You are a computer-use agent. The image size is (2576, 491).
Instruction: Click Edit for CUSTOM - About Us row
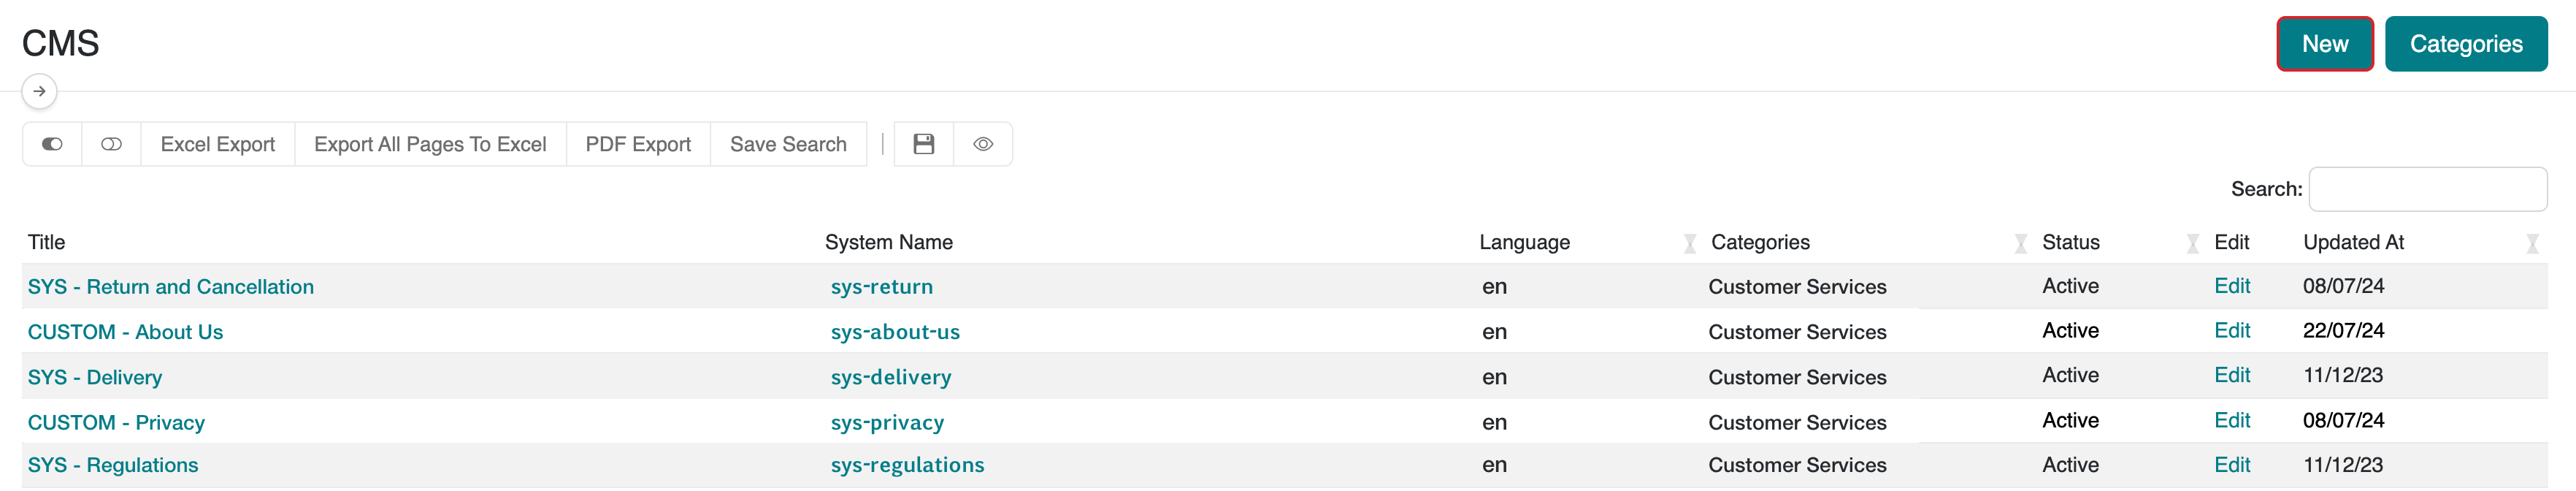(2231, 331)
